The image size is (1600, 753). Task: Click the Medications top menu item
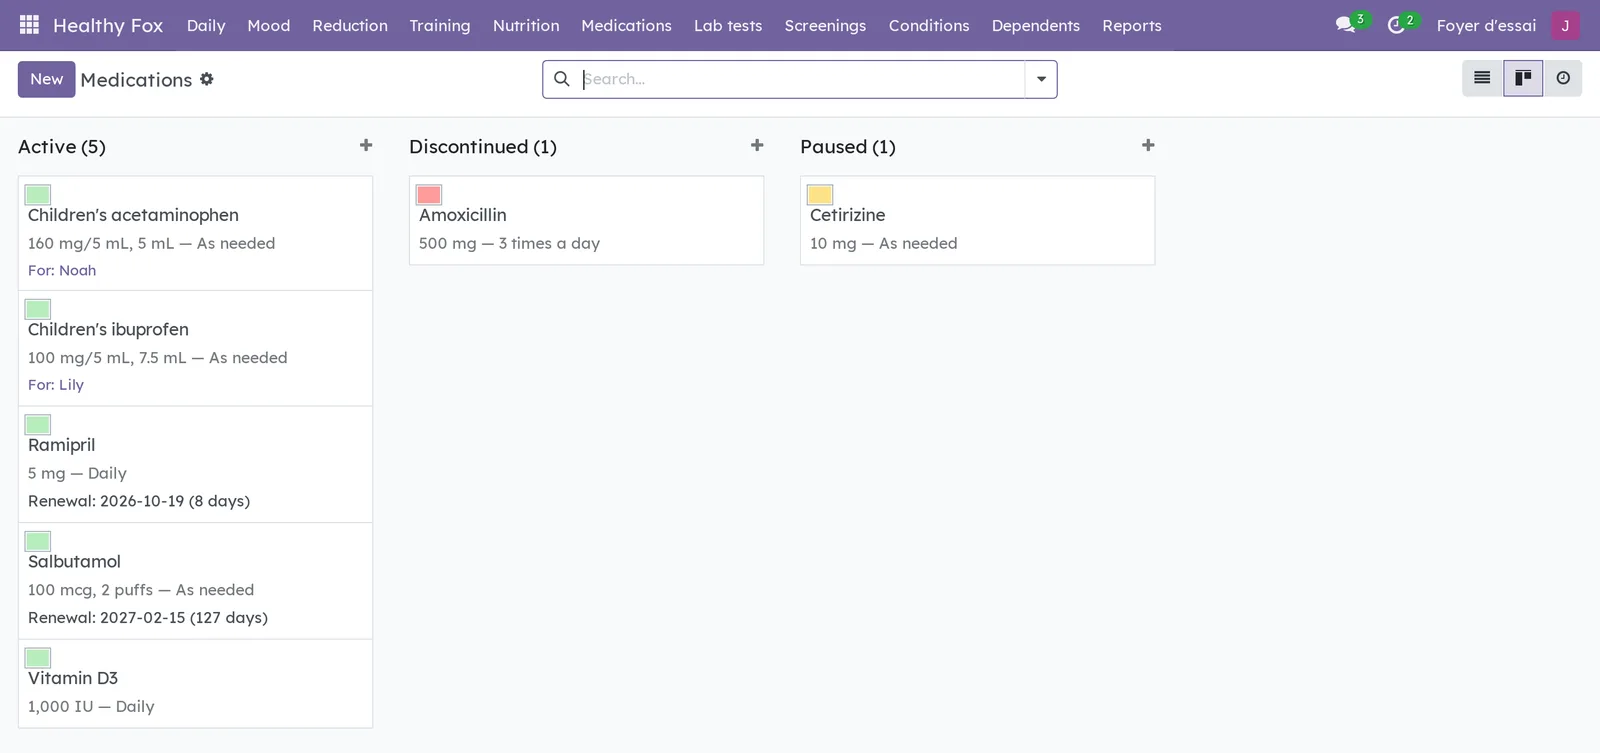626,25
